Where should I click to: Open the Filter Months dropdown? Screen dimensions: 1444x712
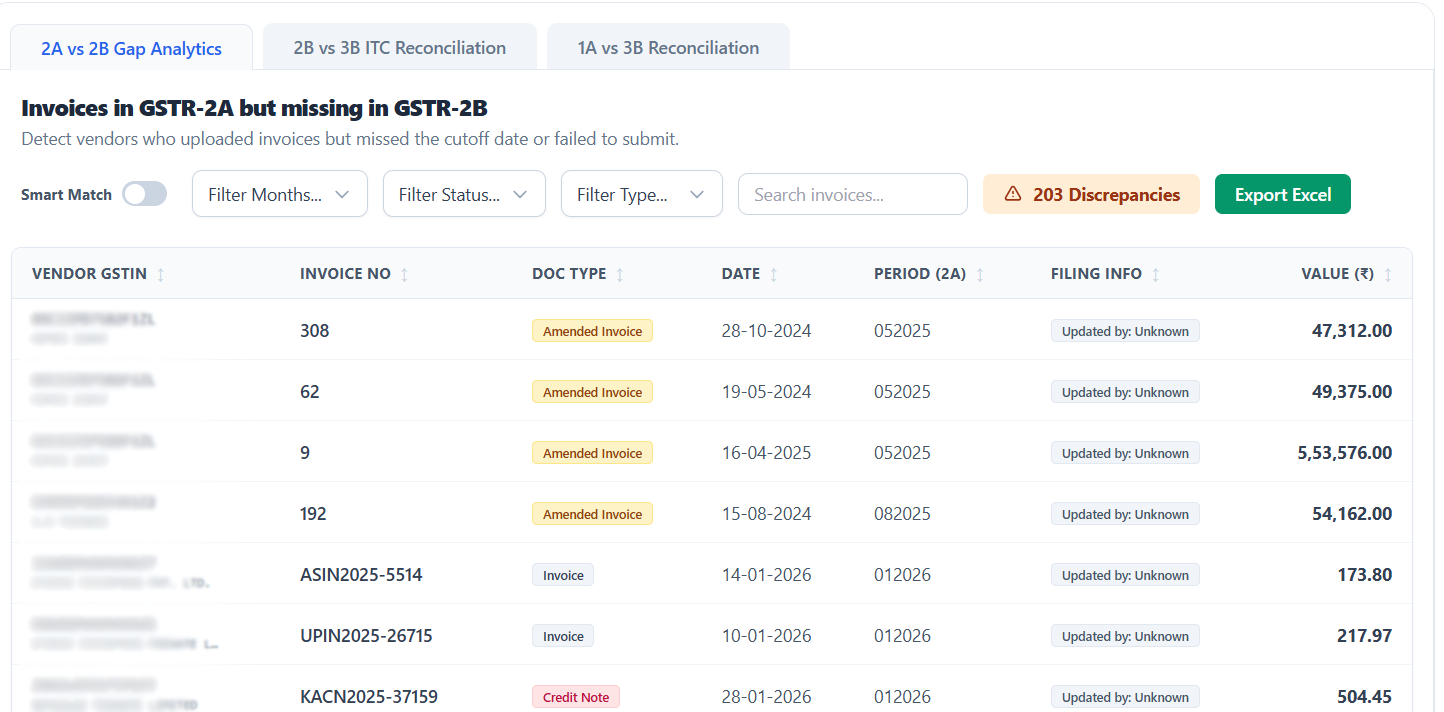click(279, 194)
